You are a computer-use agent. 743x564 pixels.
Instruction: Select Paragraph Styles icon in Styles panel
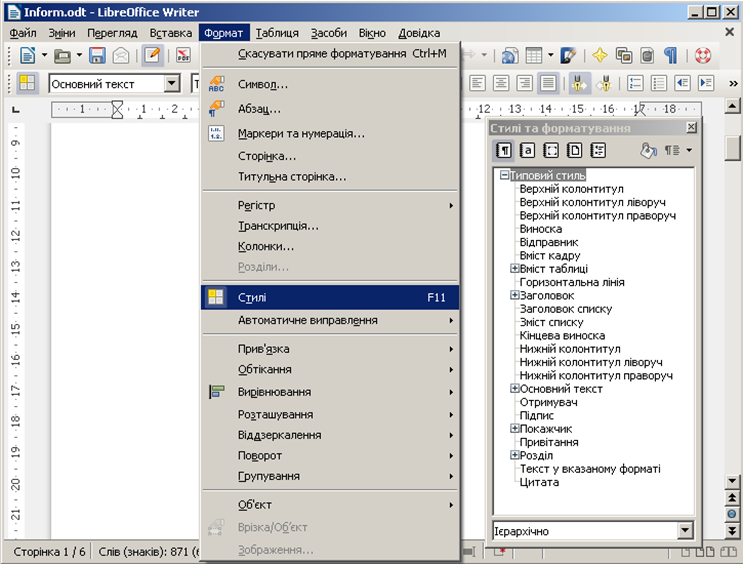point(503,151)
